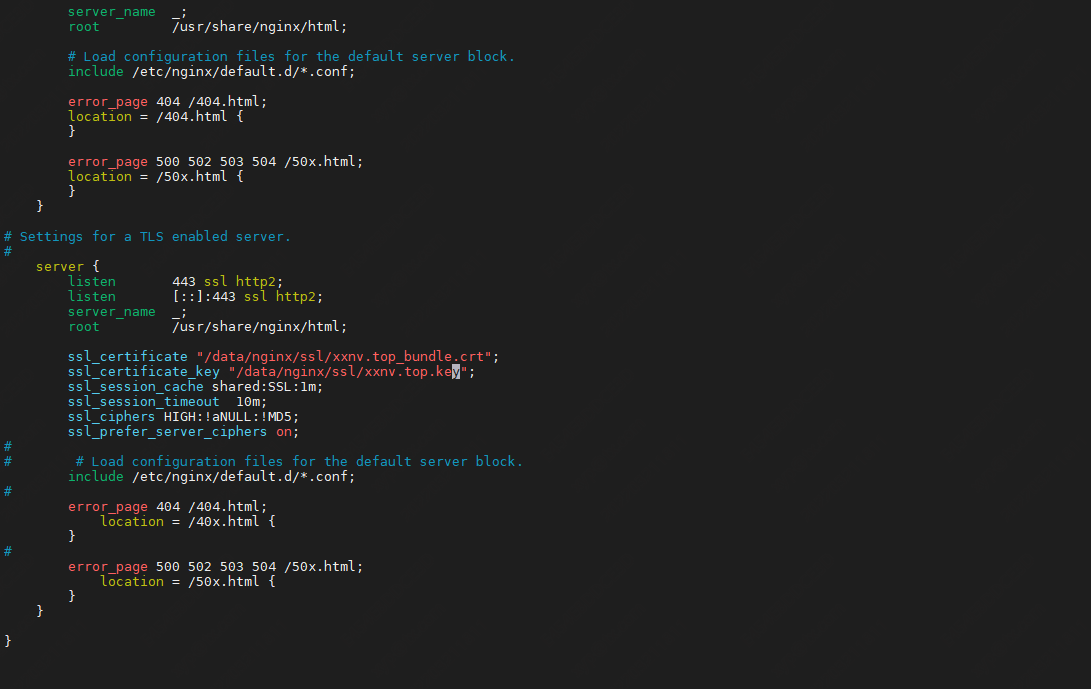Click the ssl_ciphers HIGH:!aNULL:!MD5 value
The image size is (1091, 689).
pyautogui.click(x=228, y=416)
